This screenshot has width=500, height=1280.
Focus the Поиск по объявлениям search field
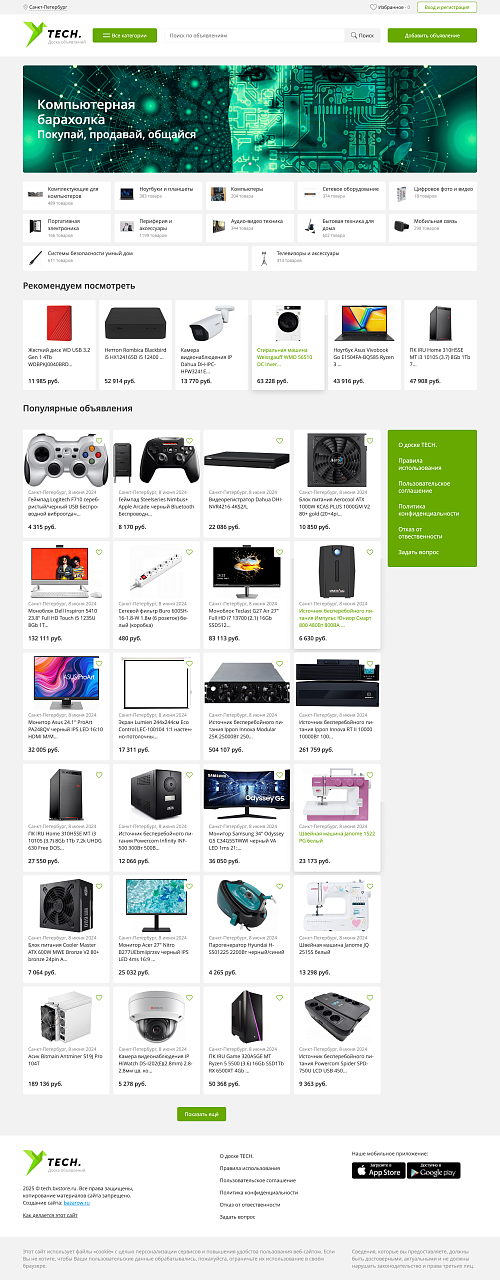(x=255, y=35)
